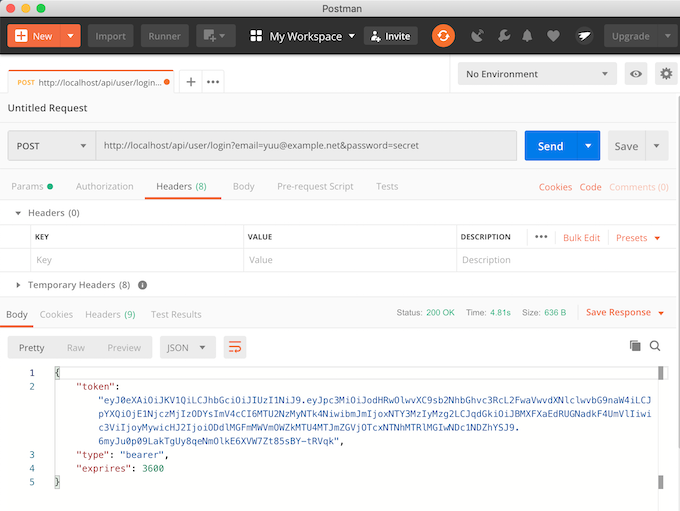Click the Upgrade button
The height and width of the screenshot is (511, 680).
pos(631,36)
